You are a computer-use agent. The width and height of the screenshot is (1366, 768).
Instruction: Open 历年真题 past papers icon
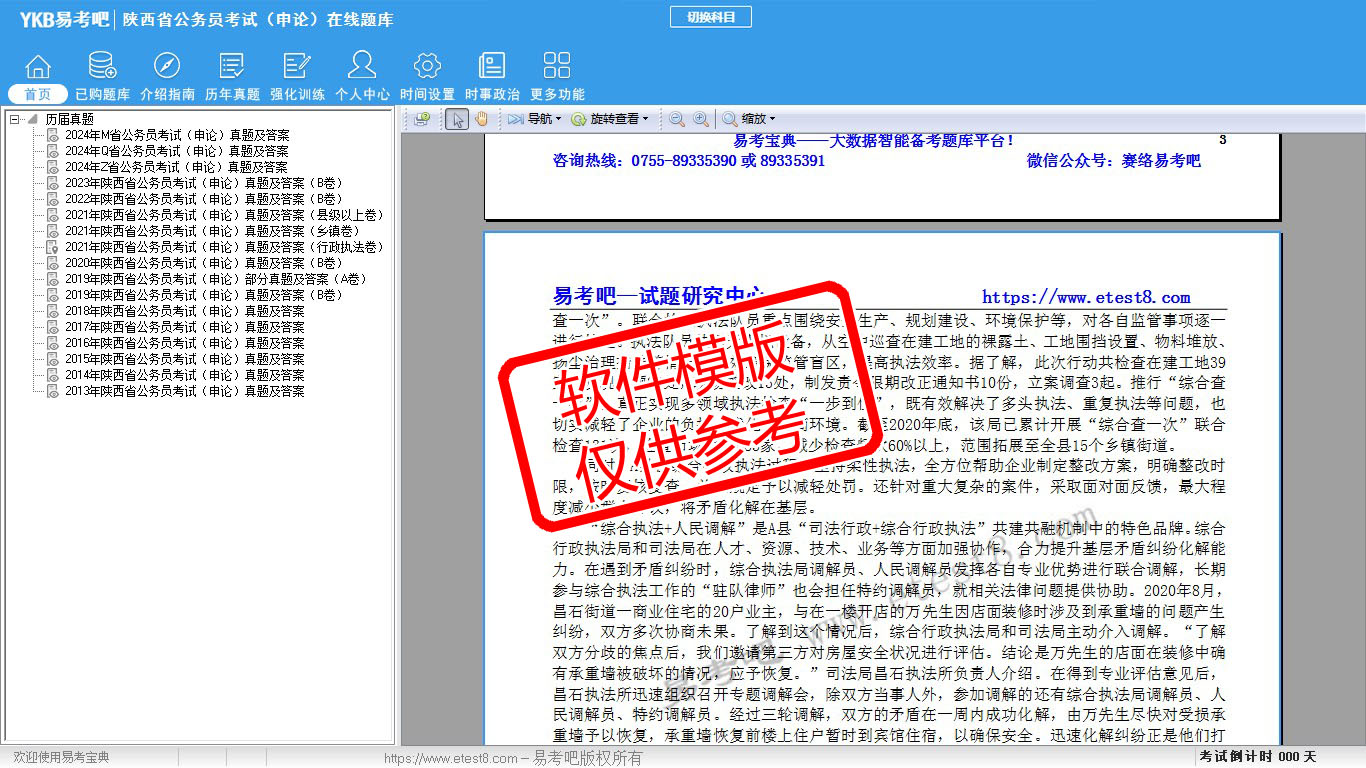pos(232,67)
